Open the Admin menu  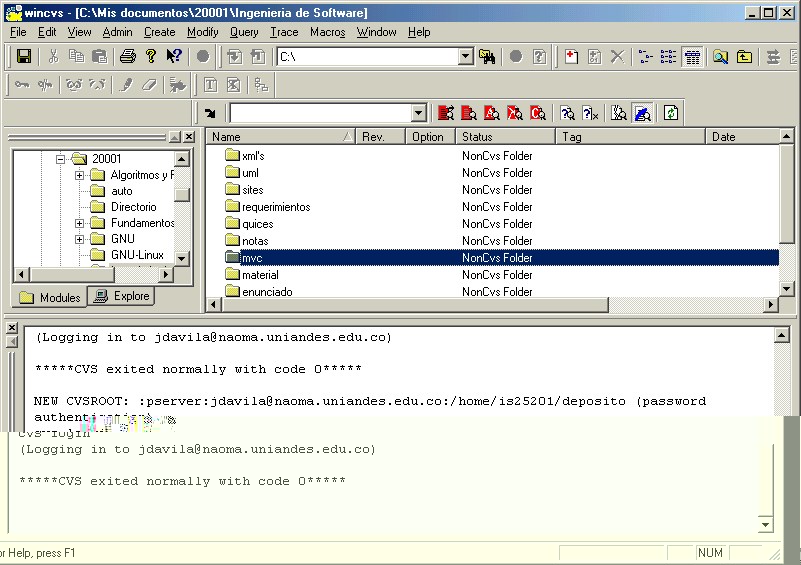[117, 32]
